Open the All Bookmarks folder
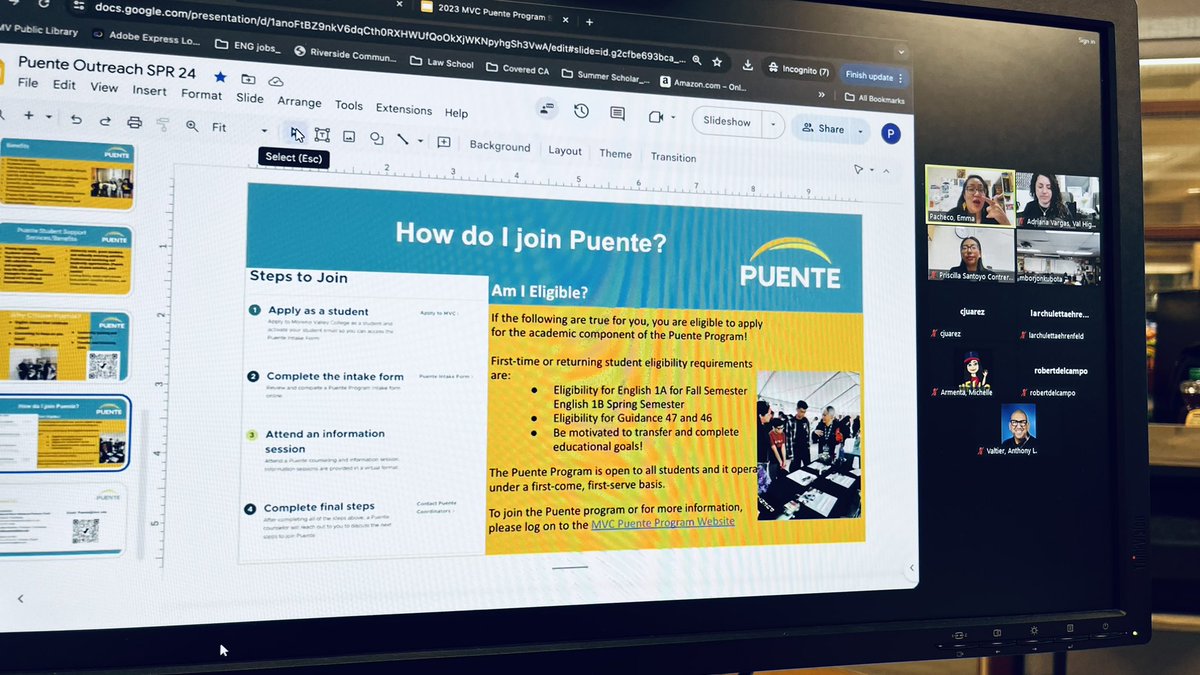Viewport: 1200px width, 675px height. [x=875, y=100]
